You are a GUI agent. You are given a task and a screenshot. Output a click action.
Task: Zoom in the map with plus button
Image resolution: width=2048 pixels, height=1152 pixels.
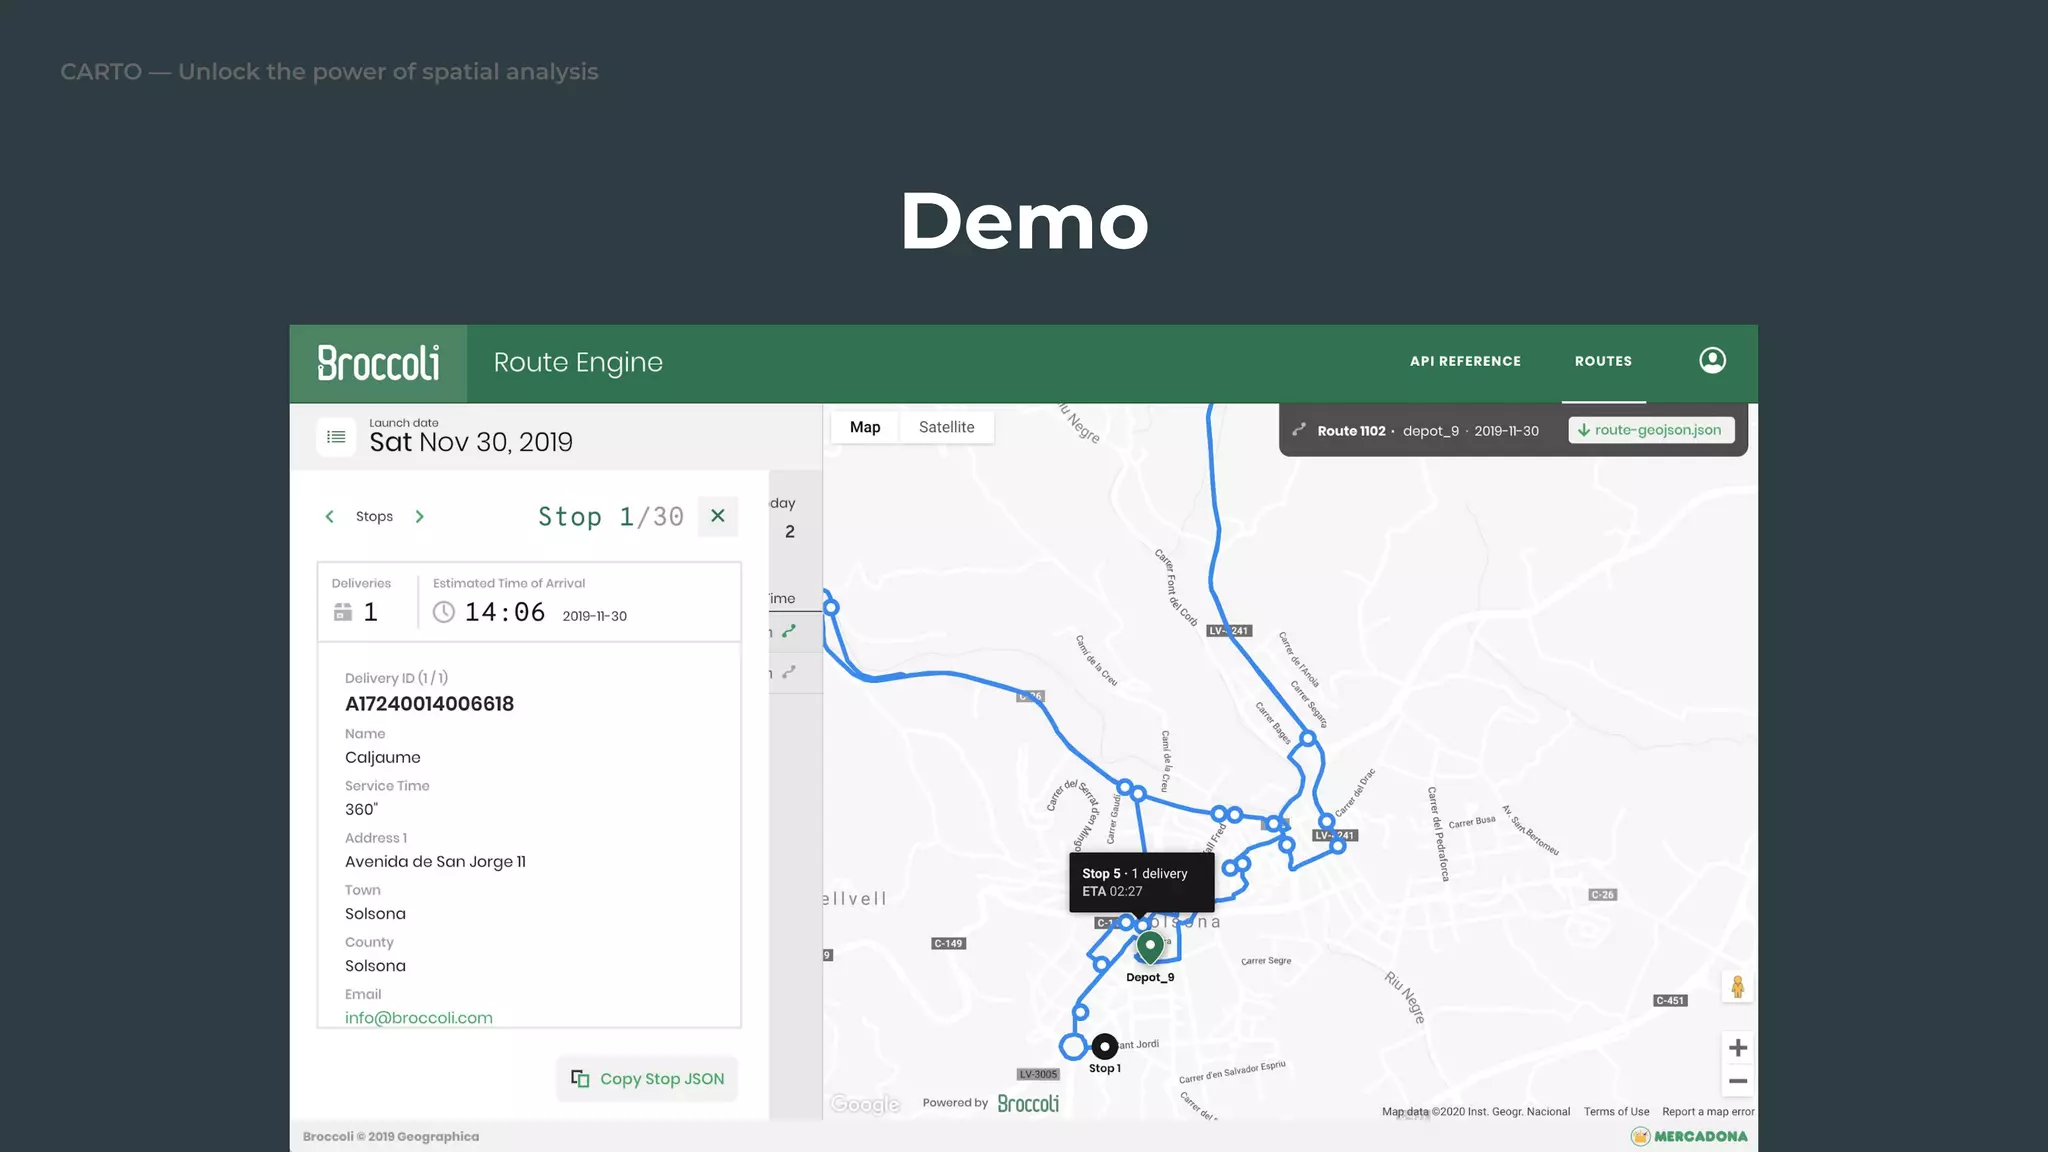click(1738, 1048)
